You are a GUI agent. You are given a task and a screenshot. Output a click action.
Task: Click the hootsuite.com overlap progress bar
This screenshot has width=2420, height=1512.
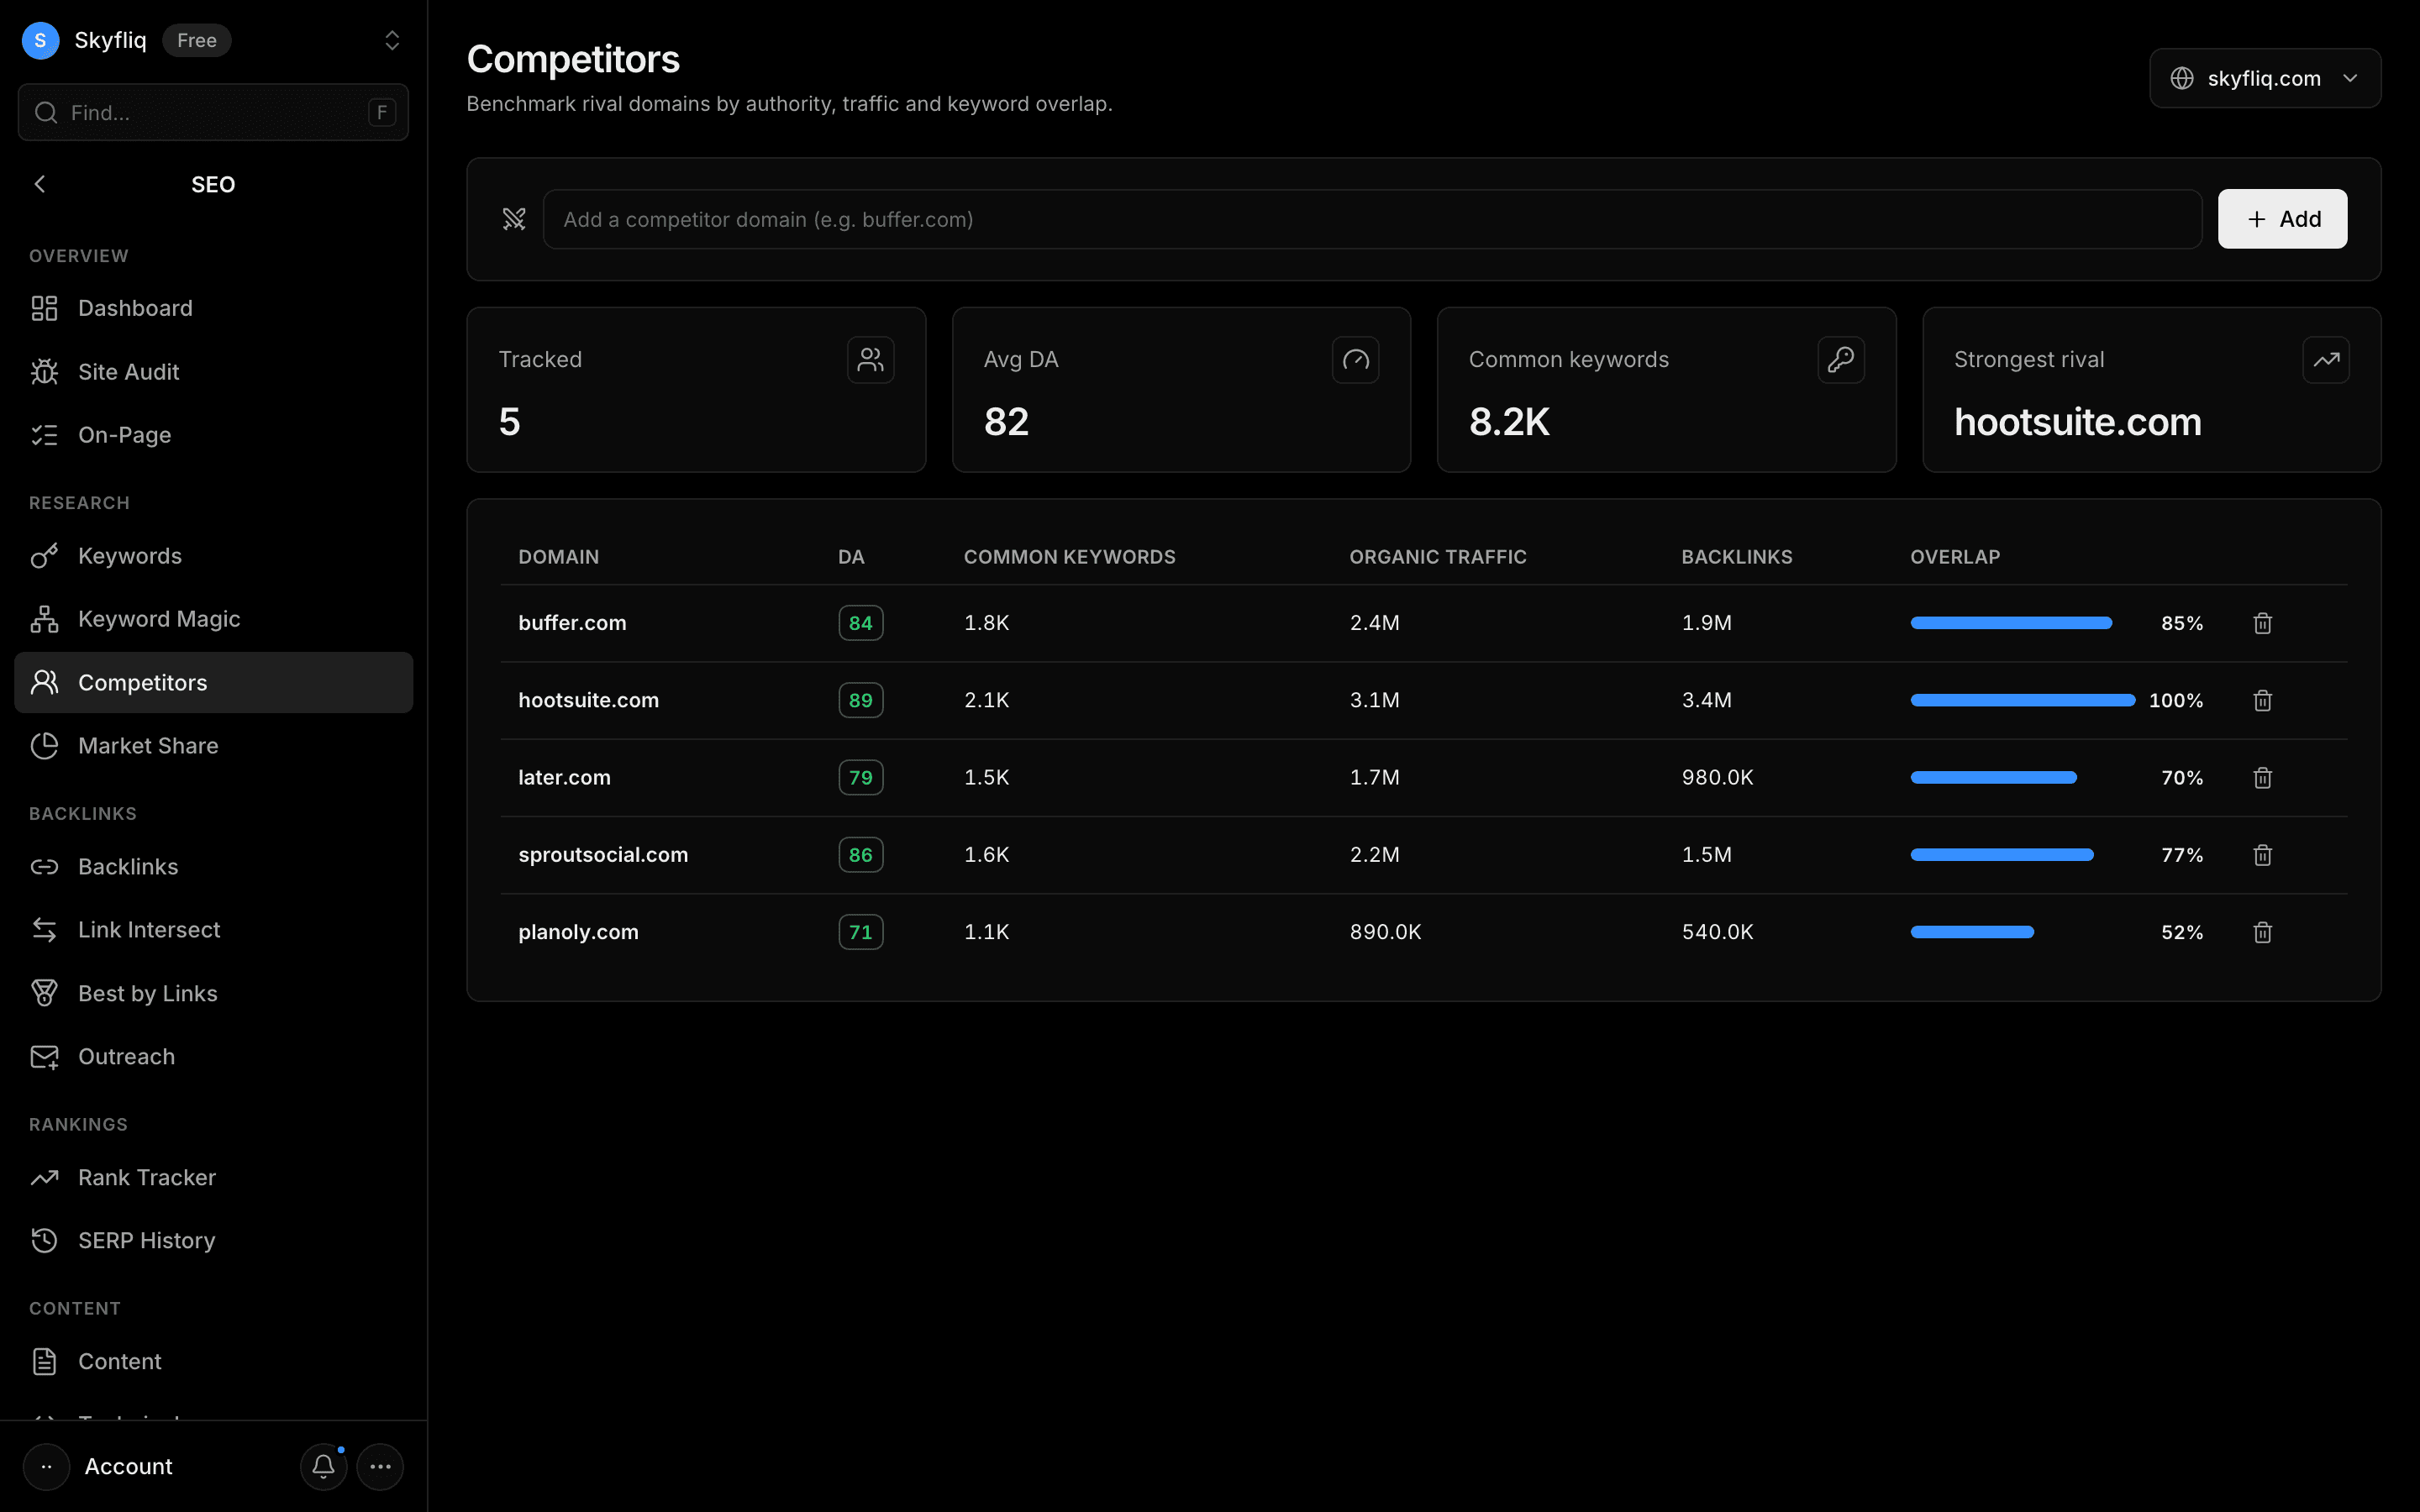pos(2022,700)
